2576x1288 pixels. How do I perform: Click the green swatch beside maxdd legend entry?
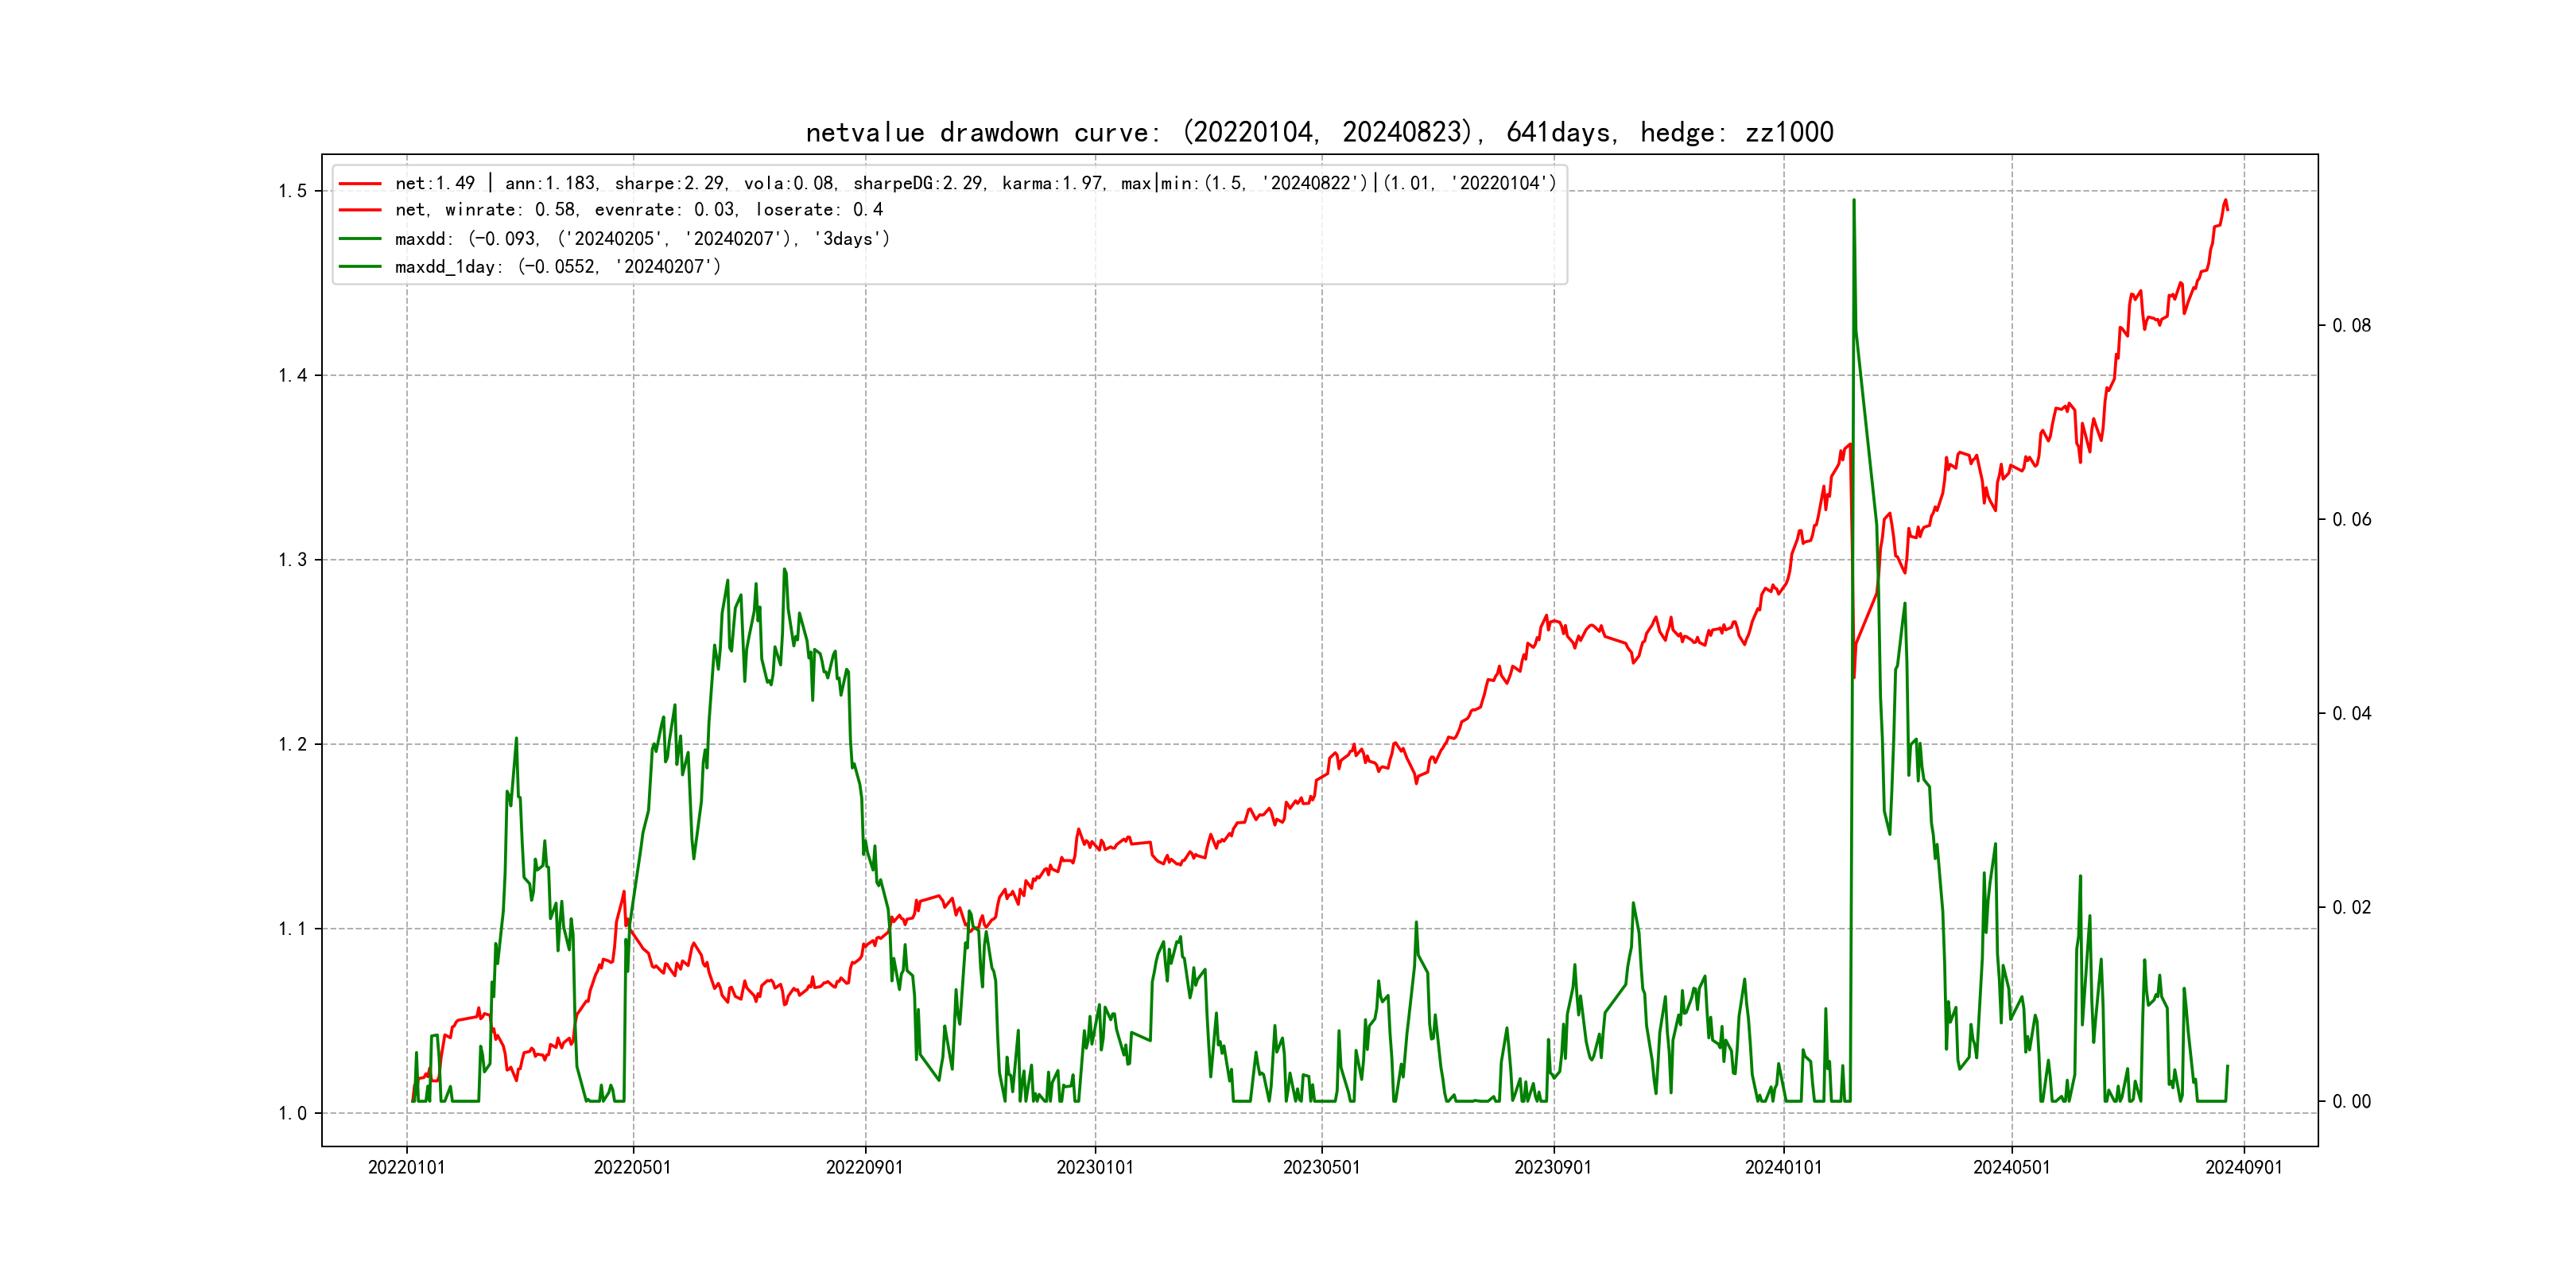(x=360, y=239)
